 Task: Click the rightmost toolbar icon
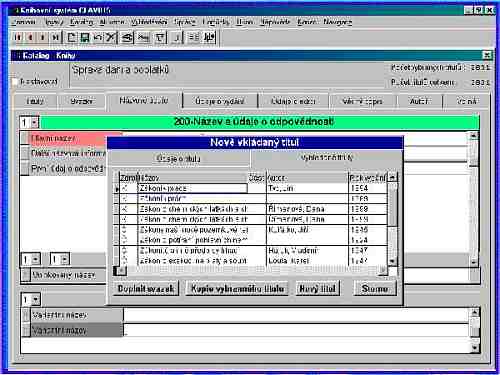pos(209,37)
